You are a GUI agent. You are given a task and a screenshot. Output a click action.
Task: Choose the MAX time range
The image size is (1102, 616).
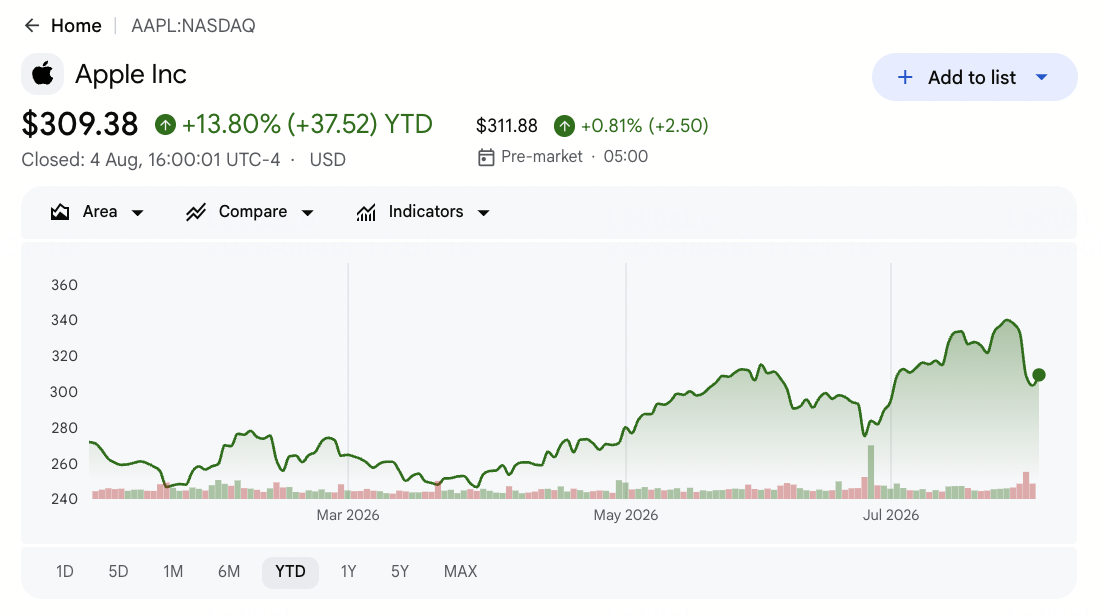tap(460, 572)
